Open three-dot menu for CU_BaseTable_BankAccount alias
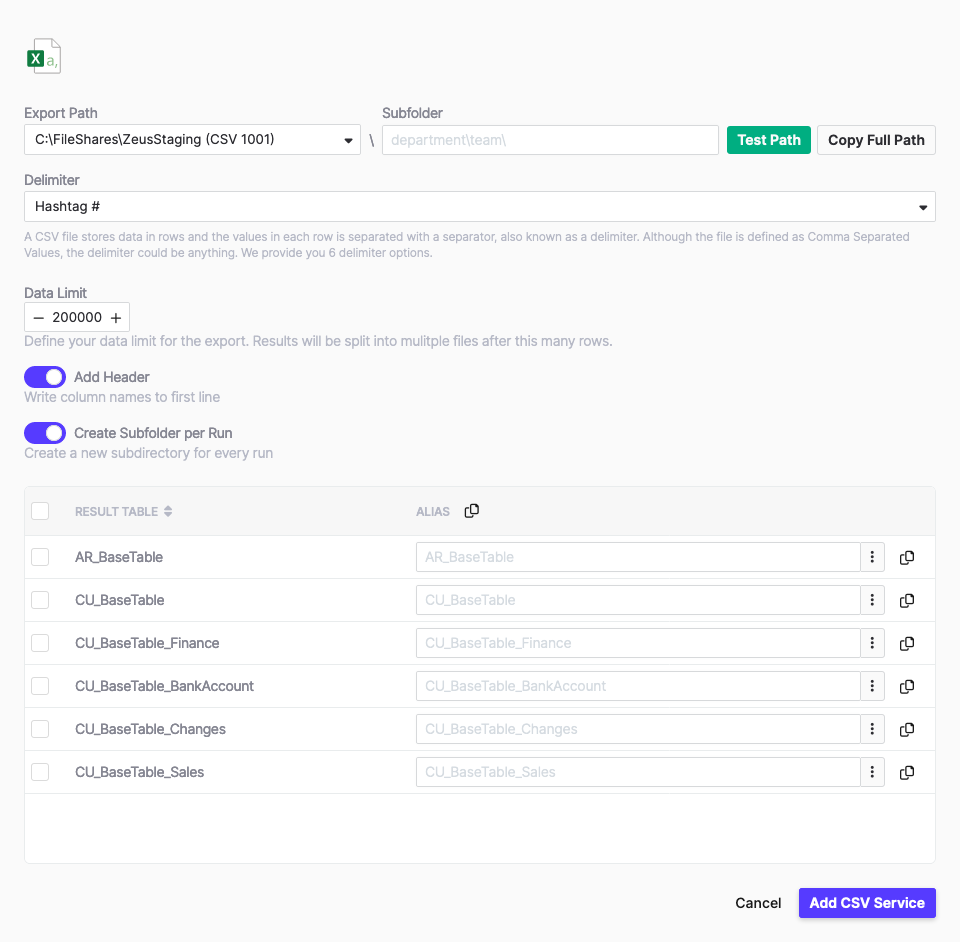The width and height of the screenshot is (960, 942). coord(872,686)
